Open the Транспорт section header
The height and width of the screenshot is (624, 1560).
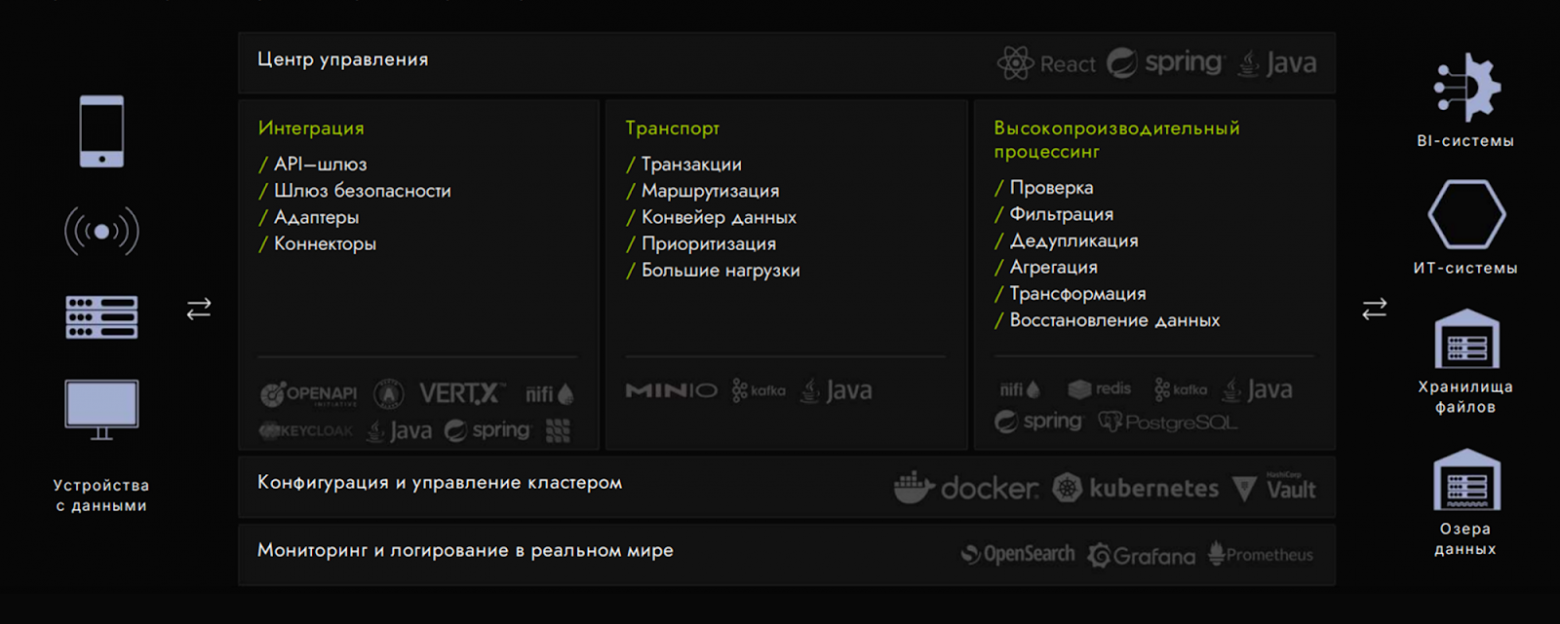tap(671, 128)
